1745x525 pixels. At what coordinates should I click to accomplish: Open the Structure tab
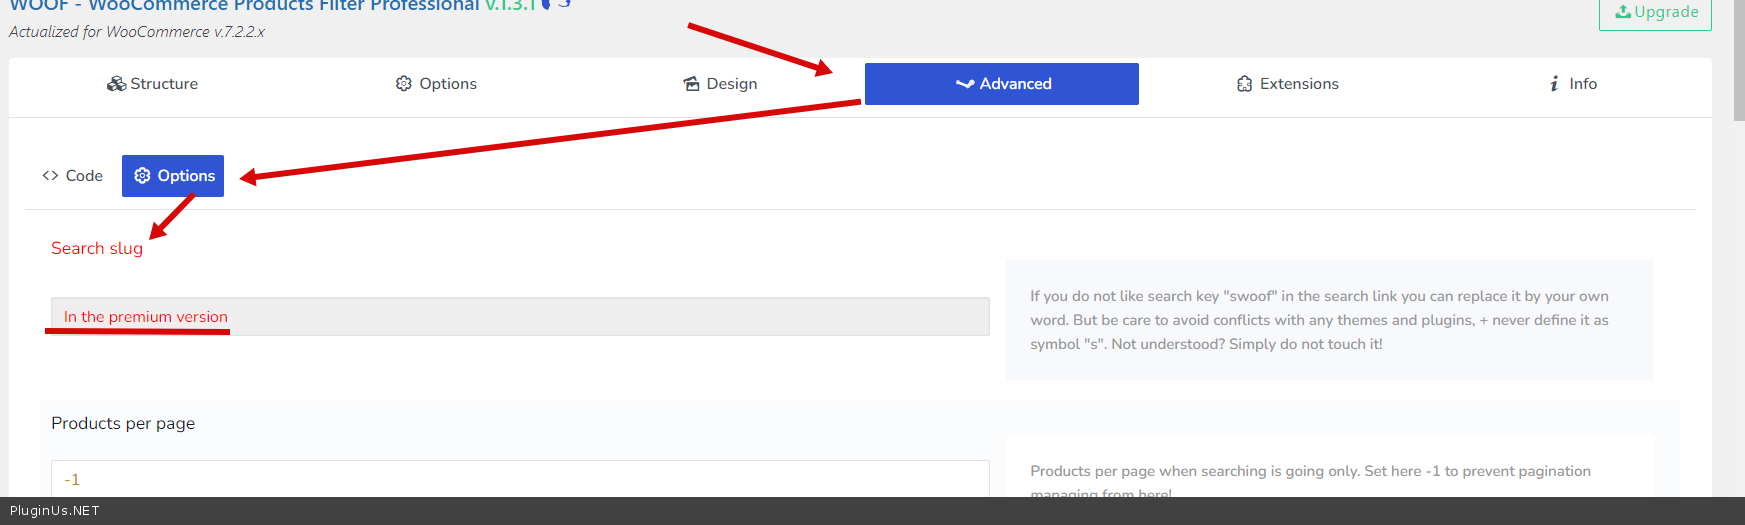click(x=153, y=84)
